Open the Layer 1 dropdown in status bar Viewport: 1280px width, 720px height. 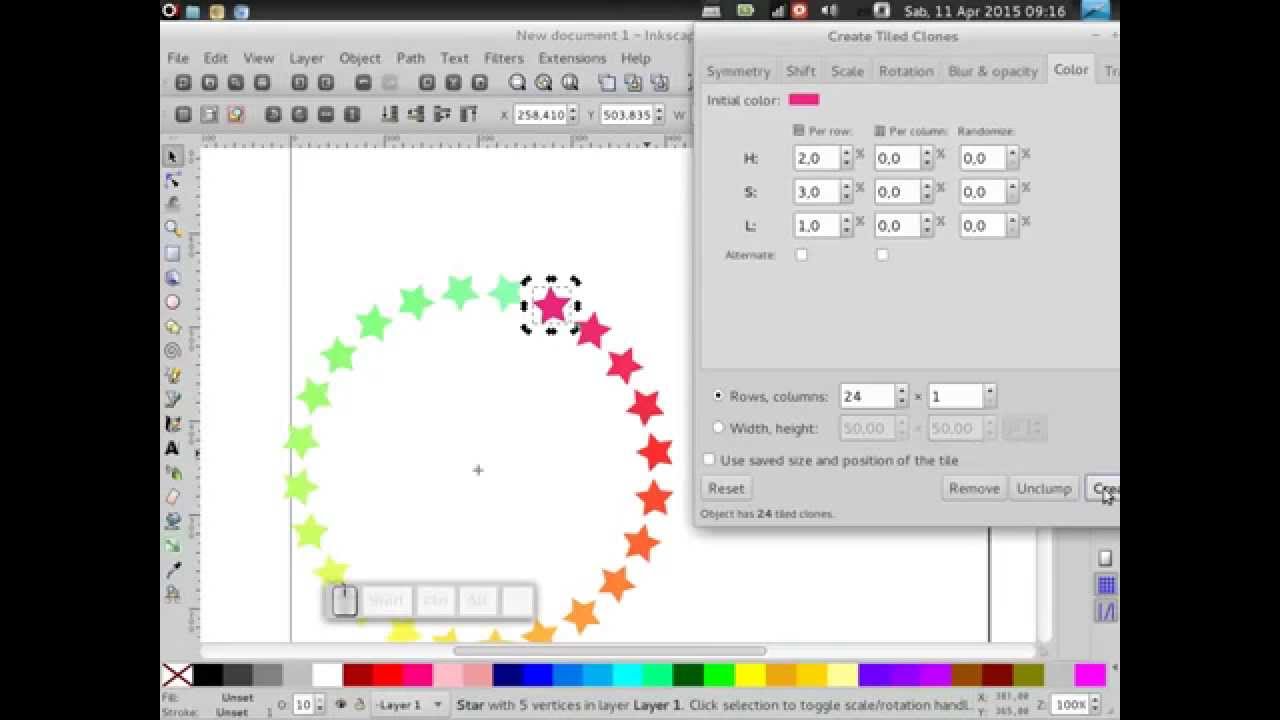pyautogui.click(x=411, y=705)
